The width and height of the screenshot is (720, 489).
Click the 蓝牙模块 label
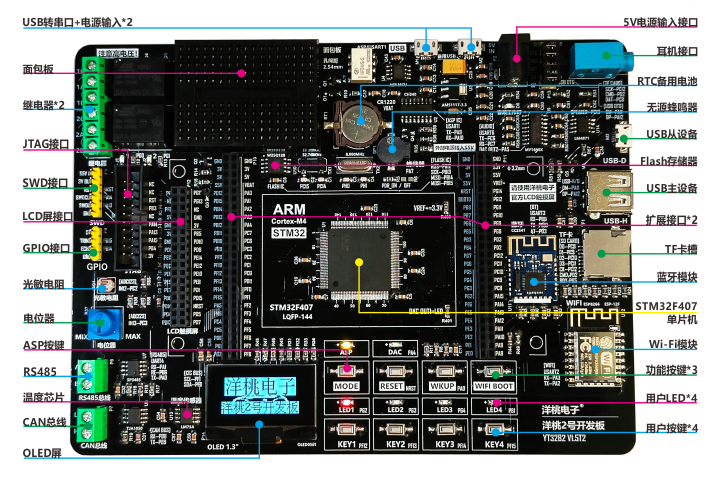coord(677,277)
